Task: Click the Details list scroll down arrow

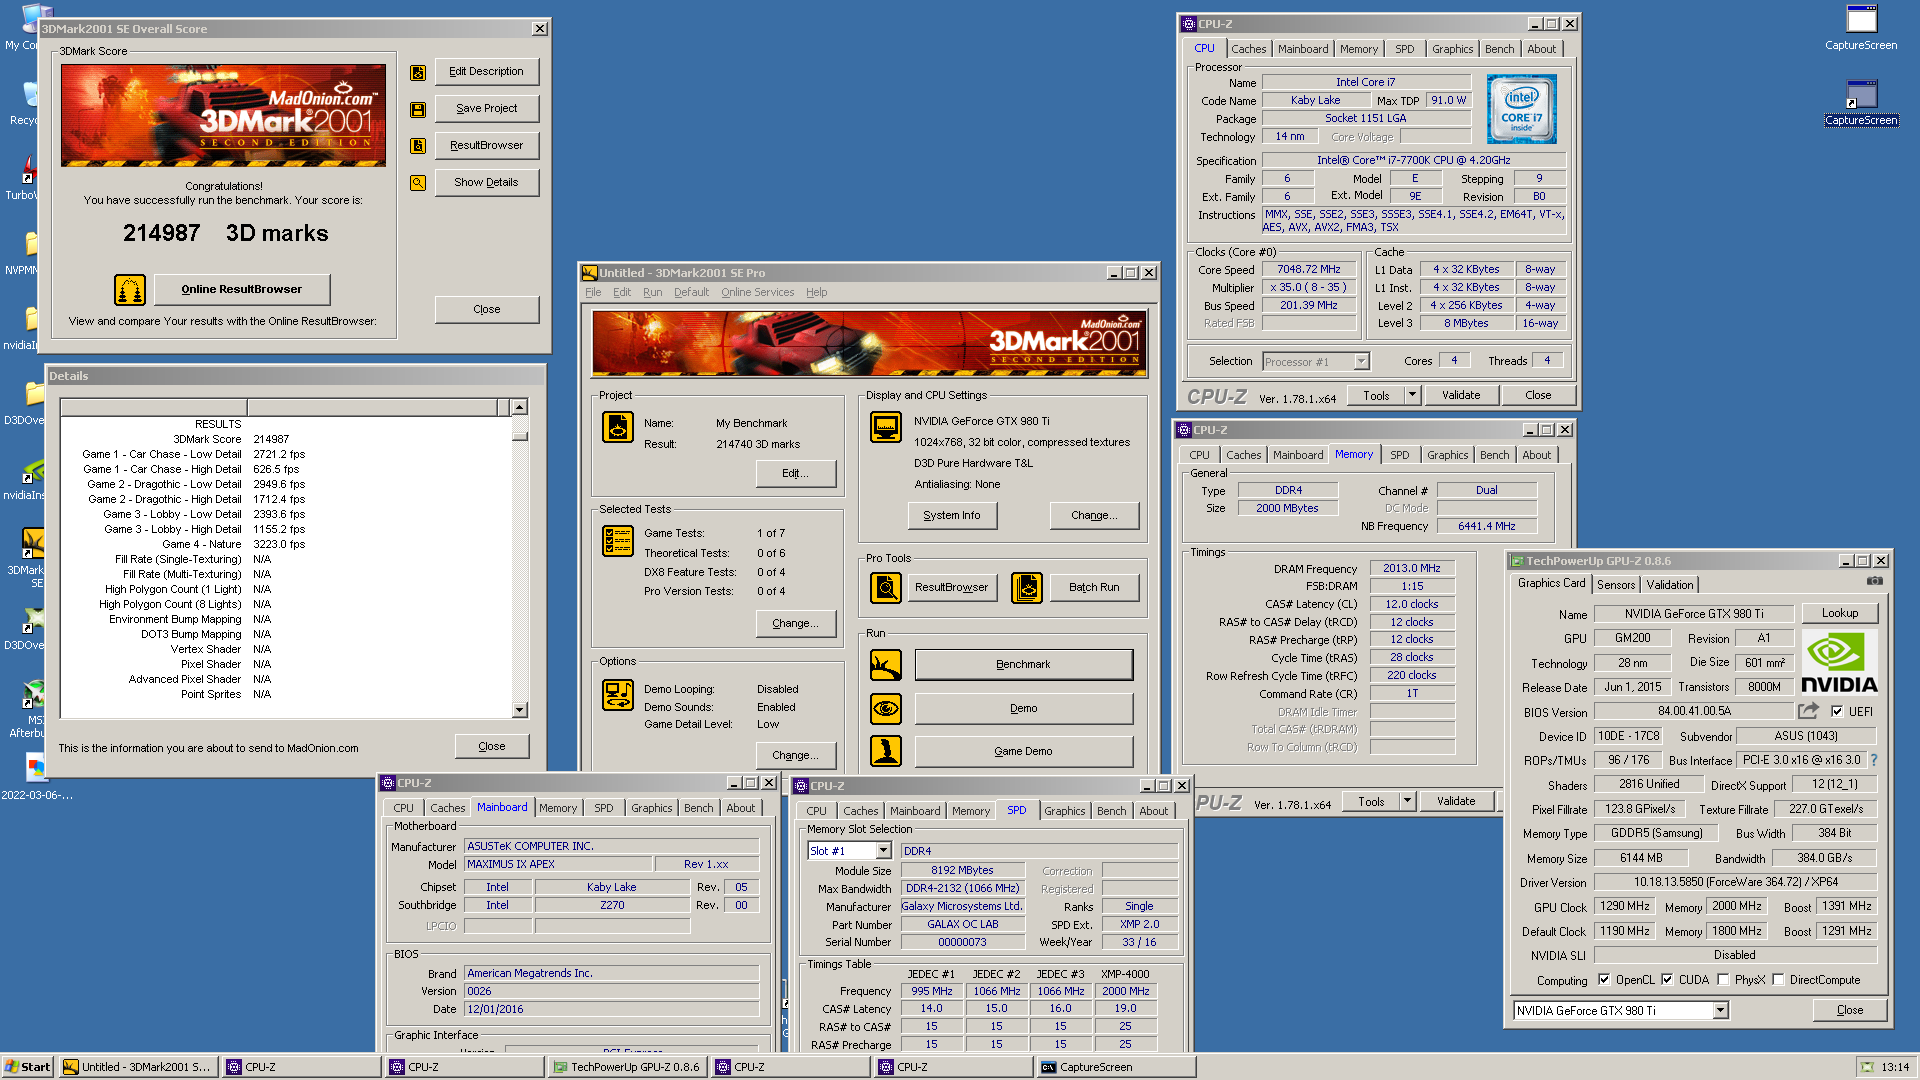Action: pyautogui.click(x=519, y=710)
